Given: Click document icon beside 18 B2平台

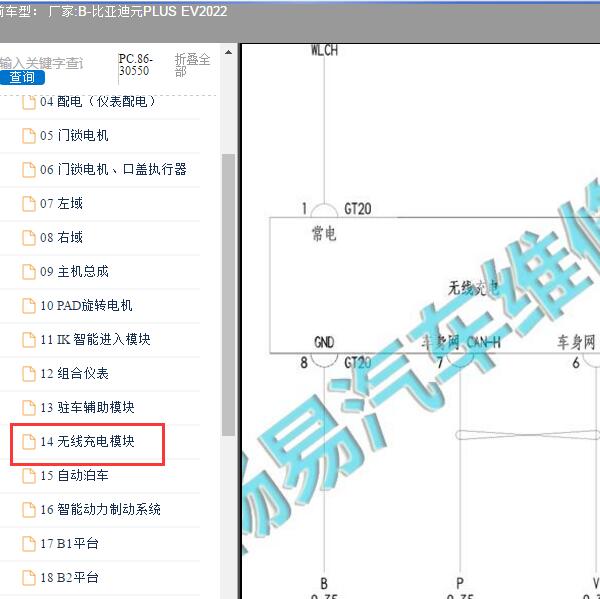Looking at the screenshot, I should (29, 578).
